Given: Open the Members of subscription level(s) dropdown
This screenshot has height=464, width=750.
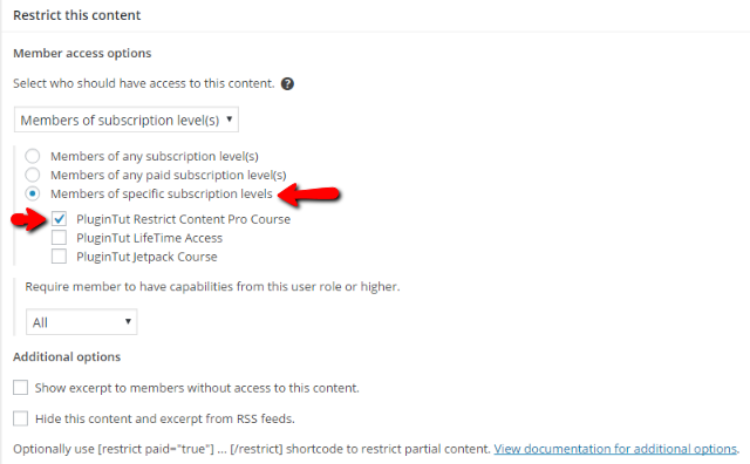Looking at the screenshot, I should (126, 120).
